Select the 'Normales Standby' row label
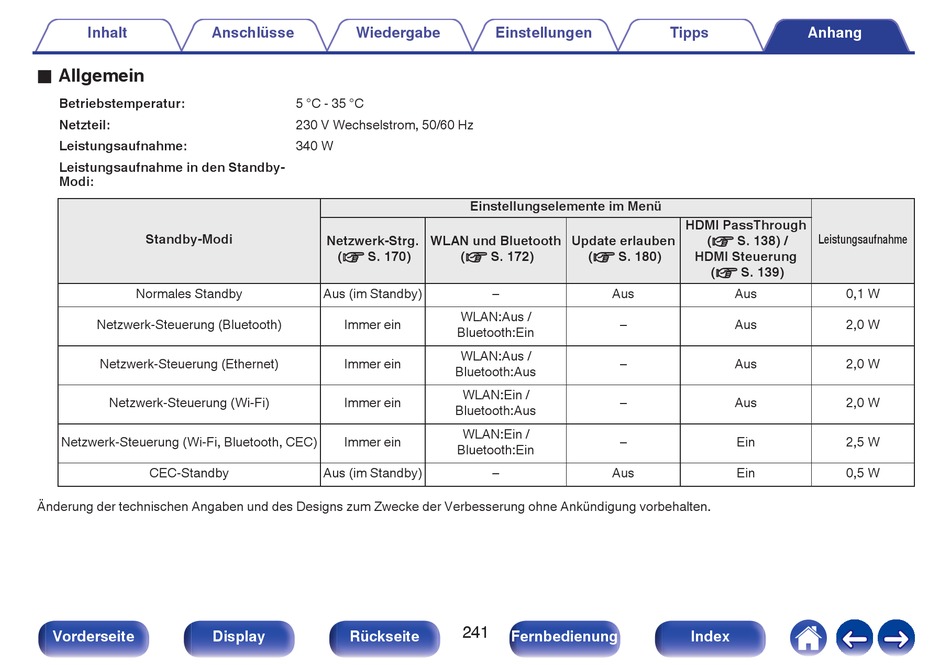Image resolution: width=950 pixels, height=665 pixels. pyautogui.click(x=189, y=294)
